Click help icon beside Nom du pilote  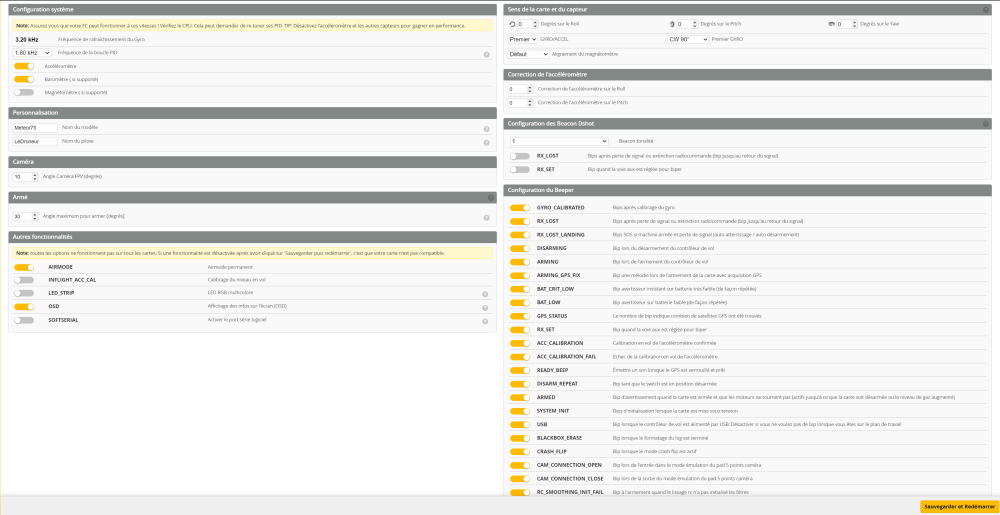point(486,142)
